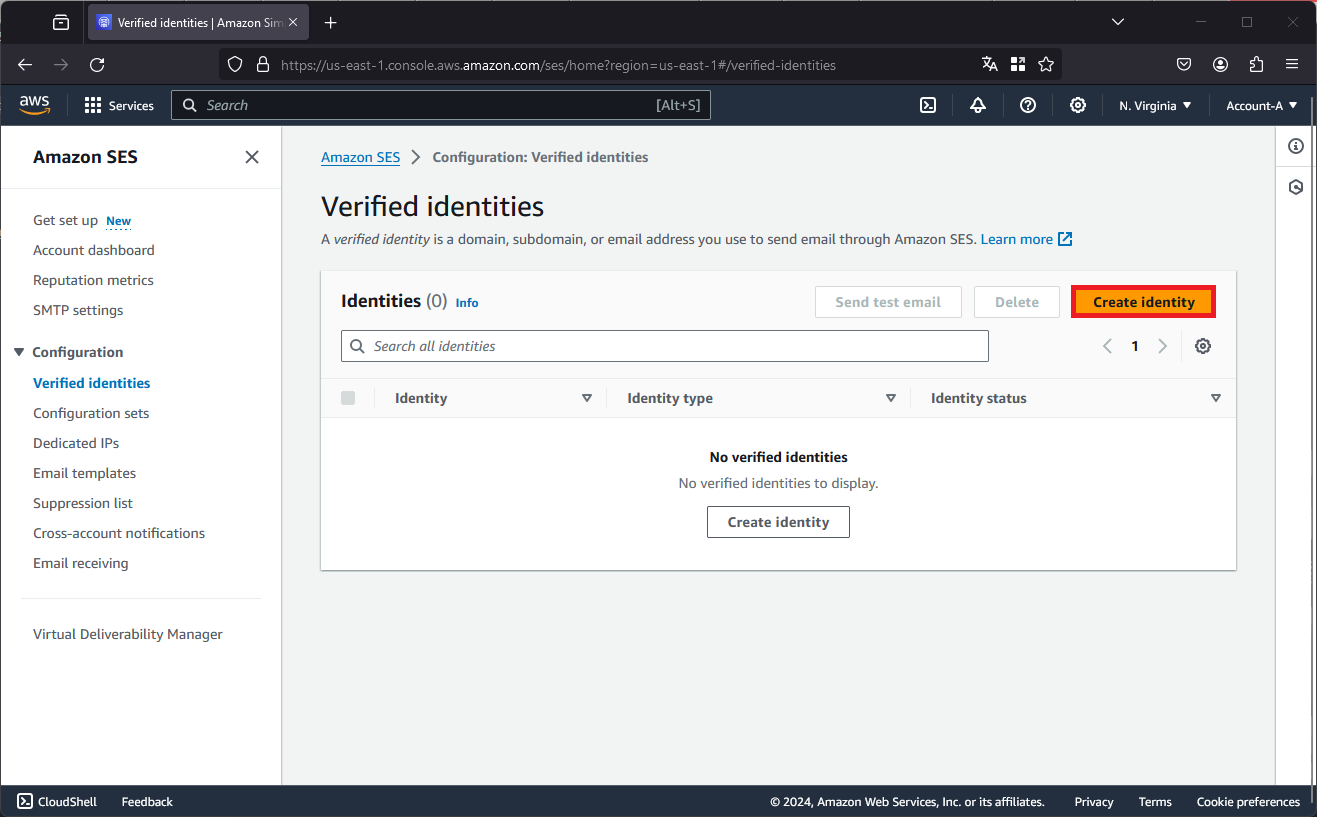Open the tracking protection shield icon

pyautogui.click(x=235, y=64)
